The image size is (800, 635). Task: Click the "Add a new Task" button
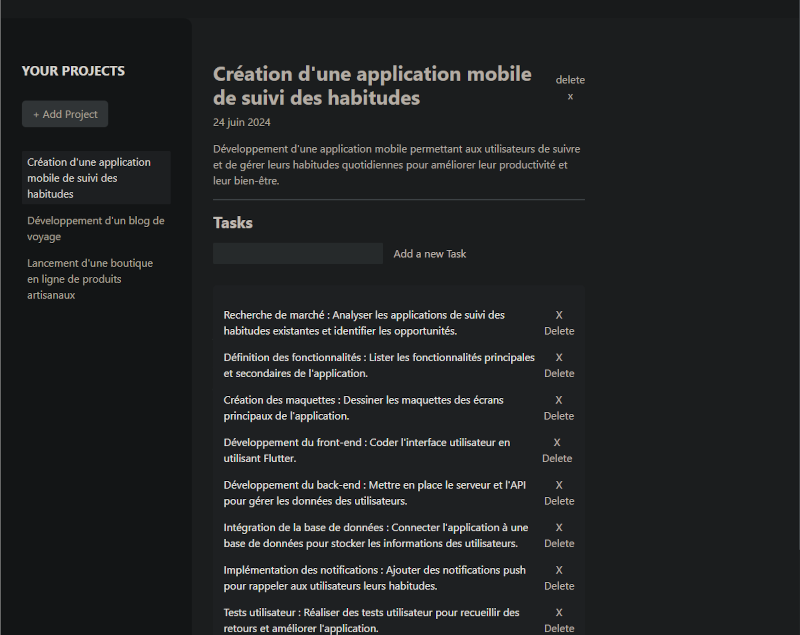(x=430, y=254)
